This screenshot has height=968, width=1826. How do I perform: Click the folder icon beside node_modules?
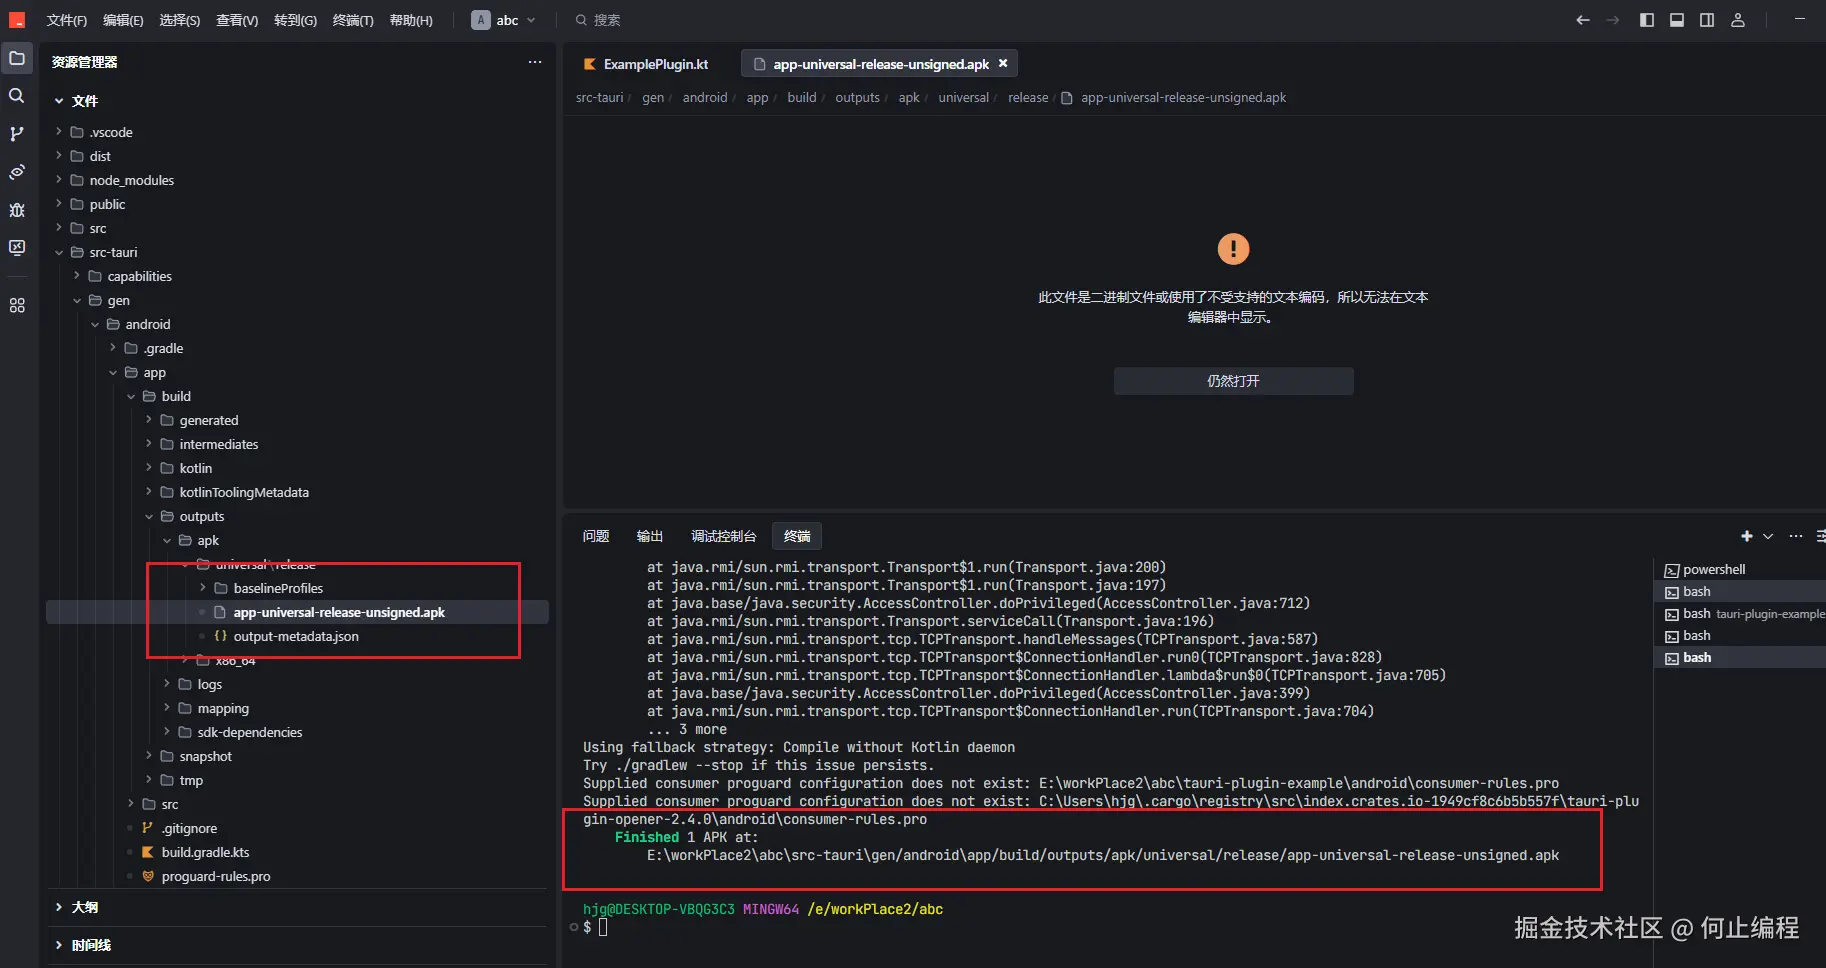(76, 180)
